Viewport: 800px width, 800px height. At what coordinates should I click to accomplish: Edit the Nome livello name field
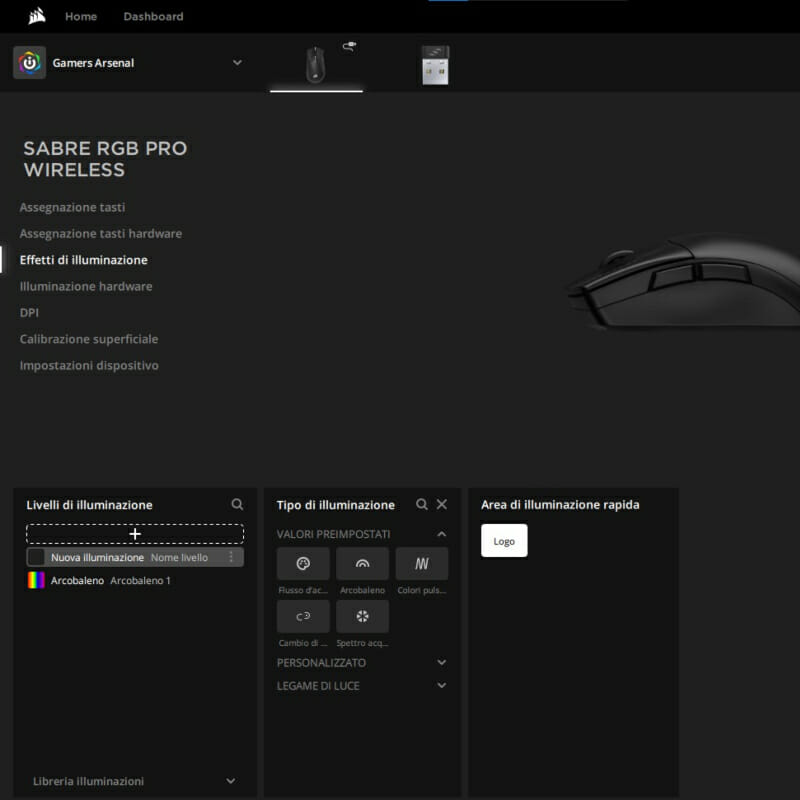[179, 558]
